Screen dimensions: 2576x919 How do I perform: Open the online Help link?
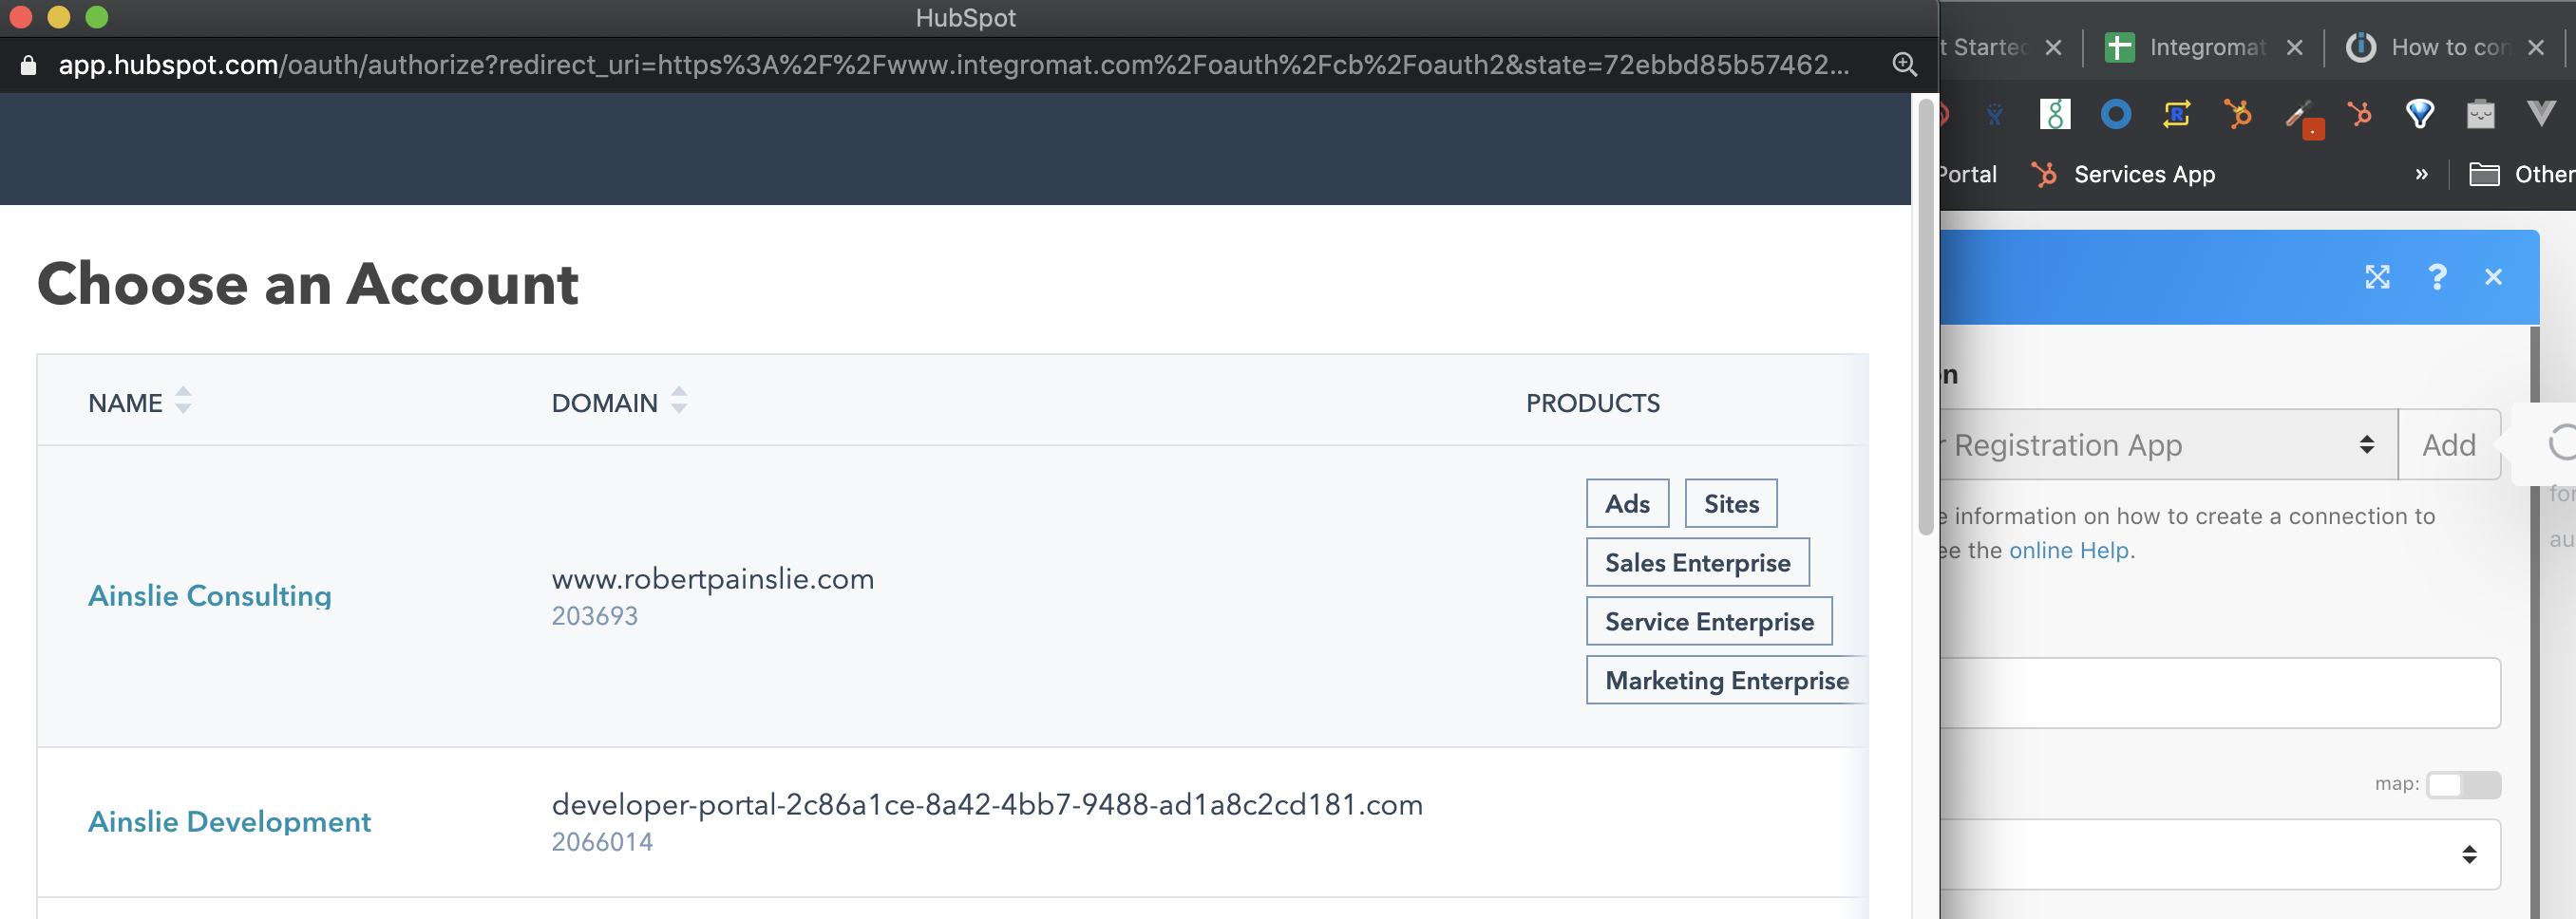pos(2068,551)
